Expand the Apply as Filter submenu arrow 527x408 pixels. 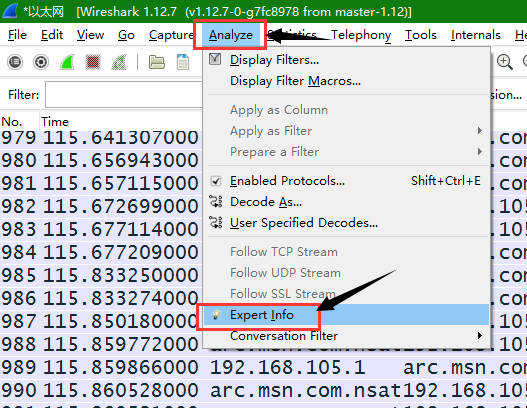click(x=480, y=130)
